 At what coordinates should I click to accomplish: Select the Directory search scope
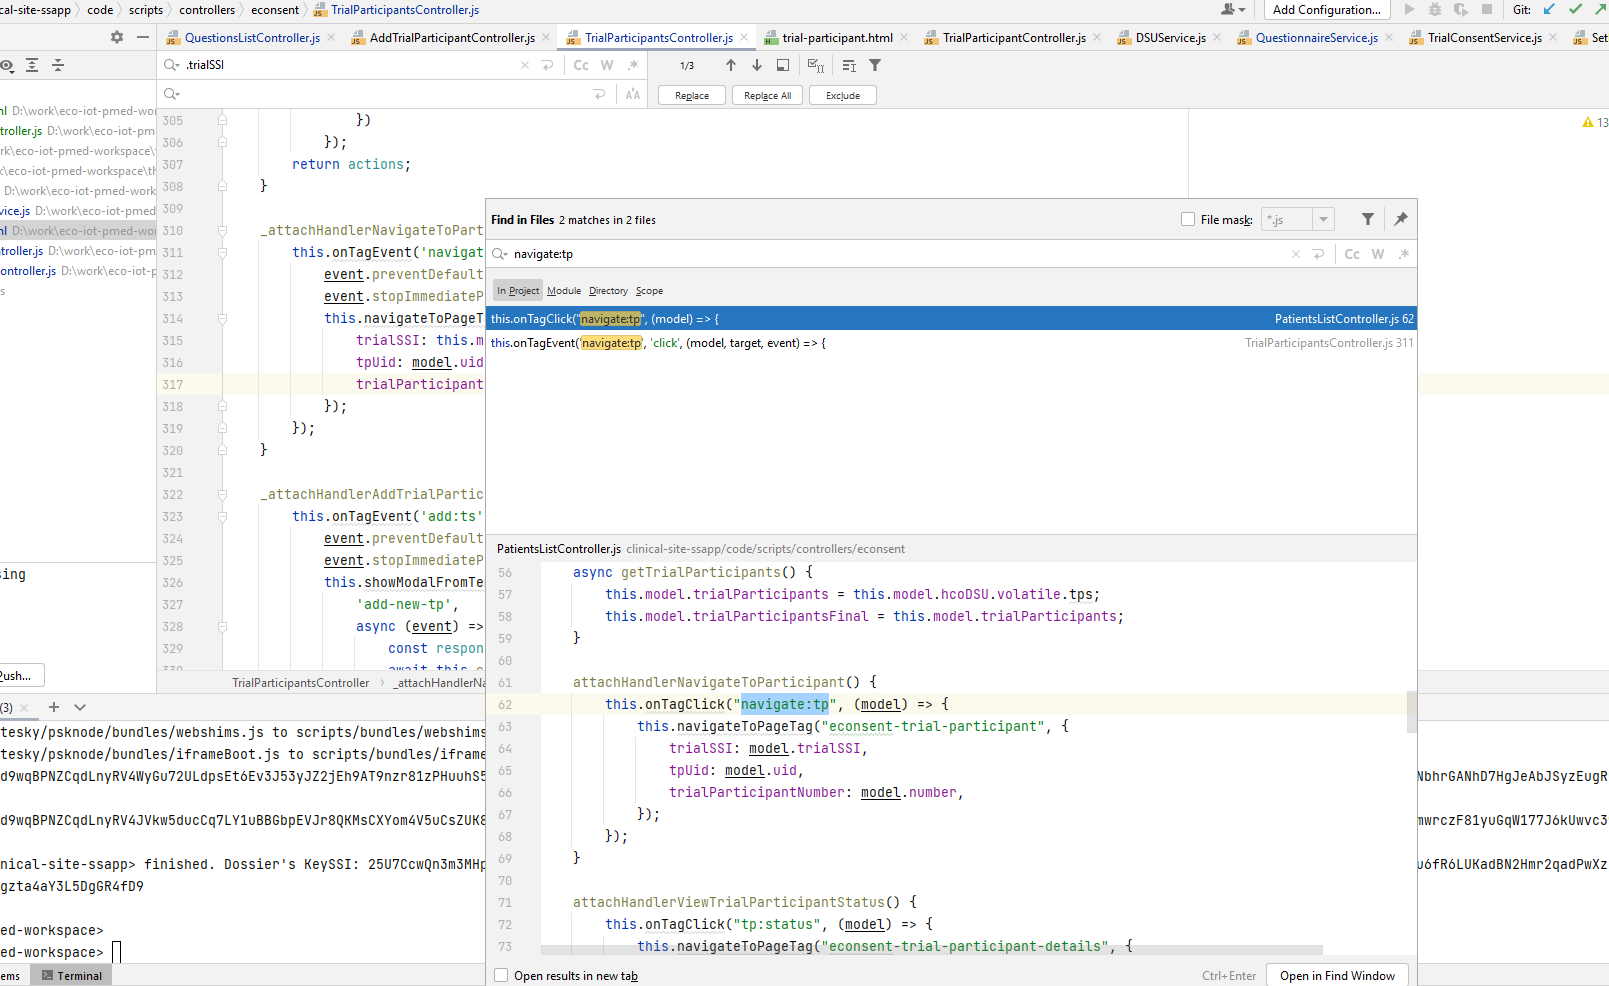(x=608, y=291)
